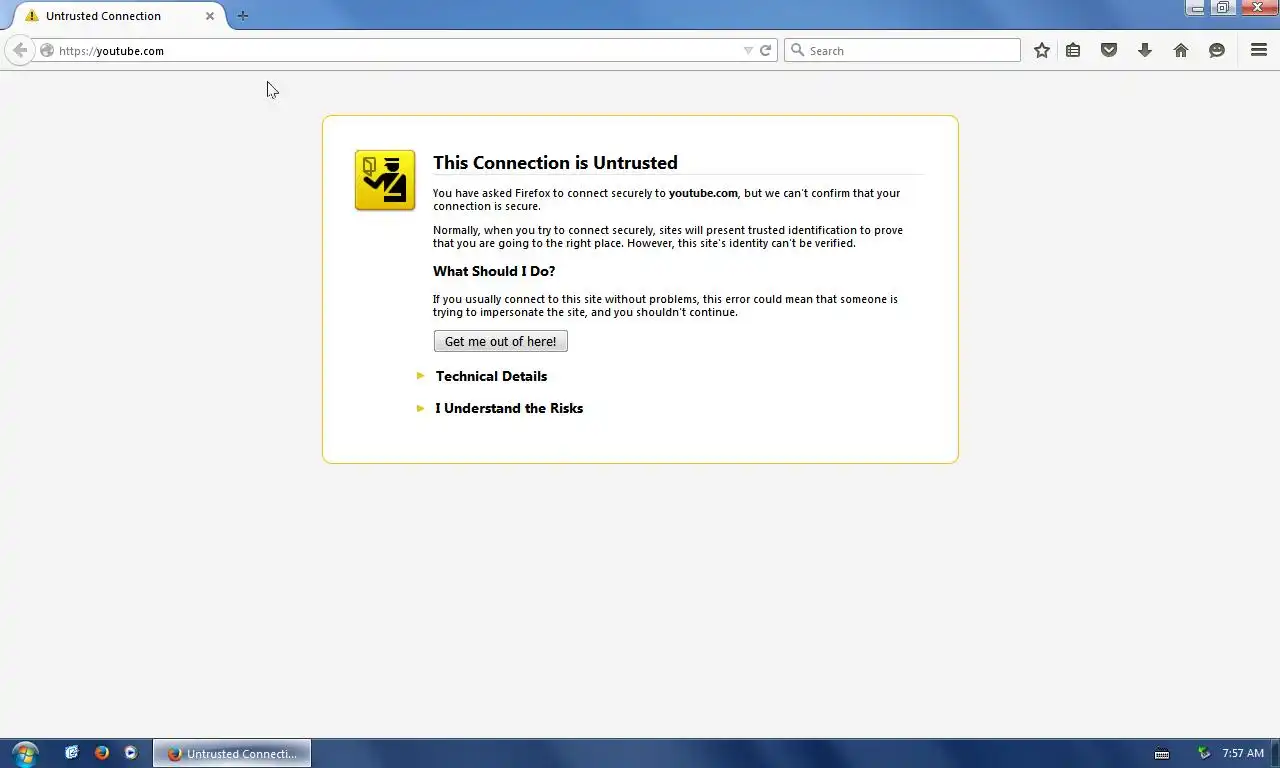Close the Firefox window
Image resolution: width=1280 pixels, height=768 pixels.
point(1258,8)
